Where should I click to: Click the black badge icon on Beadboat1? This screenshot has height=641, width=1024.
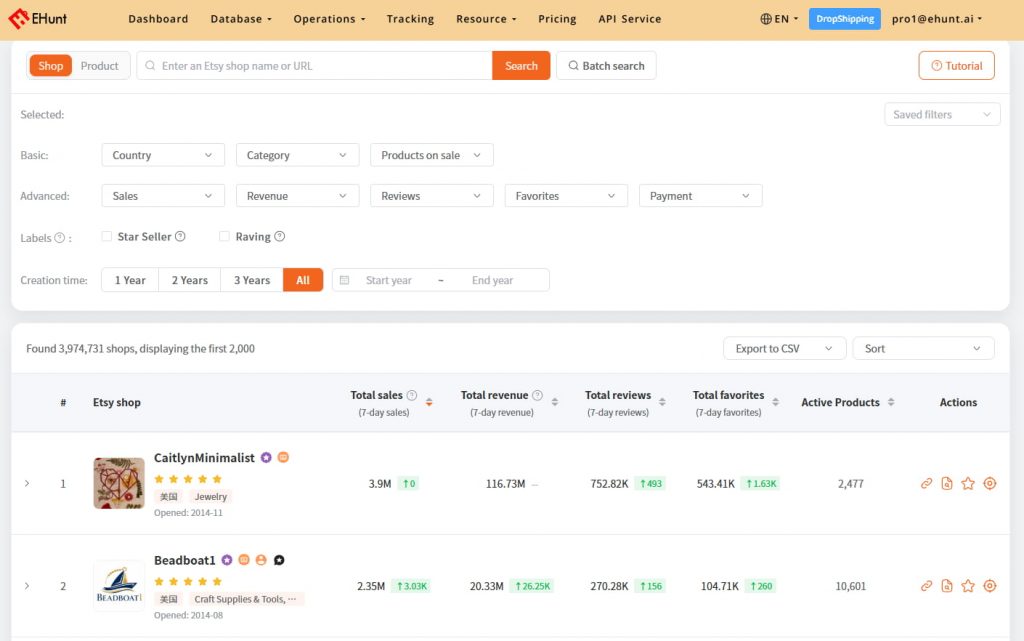point(279,560)
